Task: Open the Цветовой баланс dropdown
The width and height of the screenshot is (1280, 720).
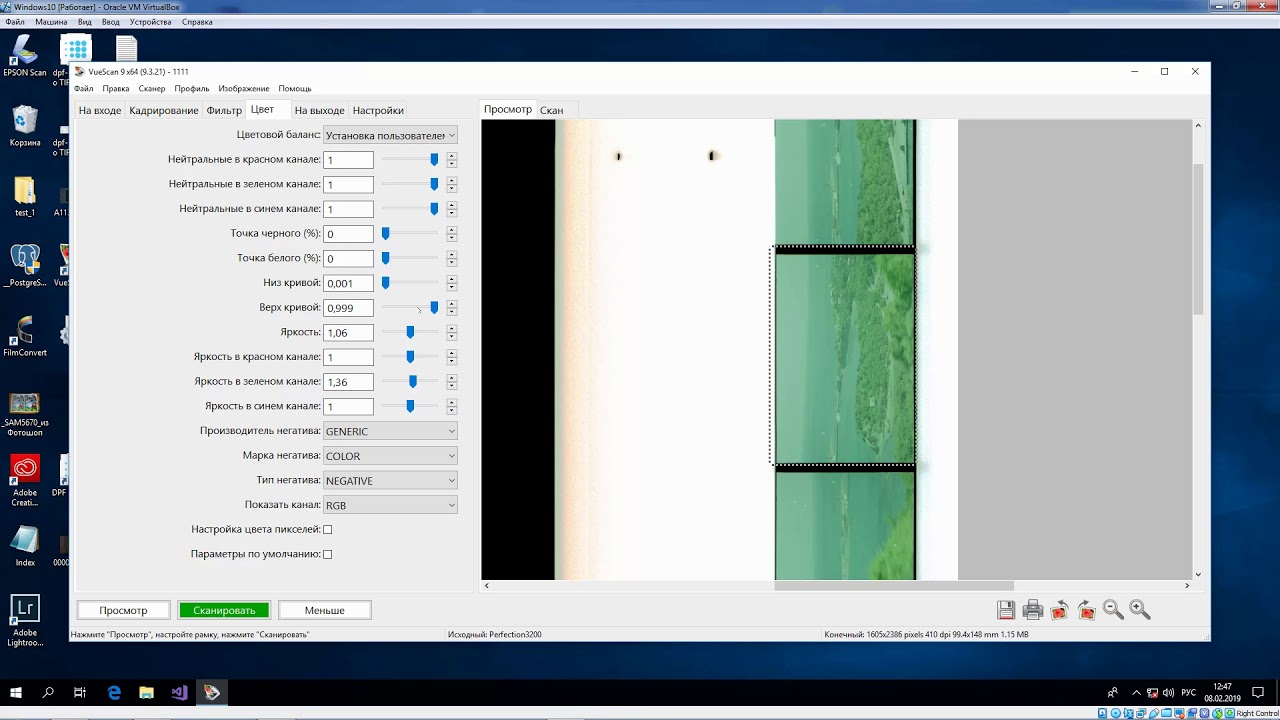Action: (390, 135)
